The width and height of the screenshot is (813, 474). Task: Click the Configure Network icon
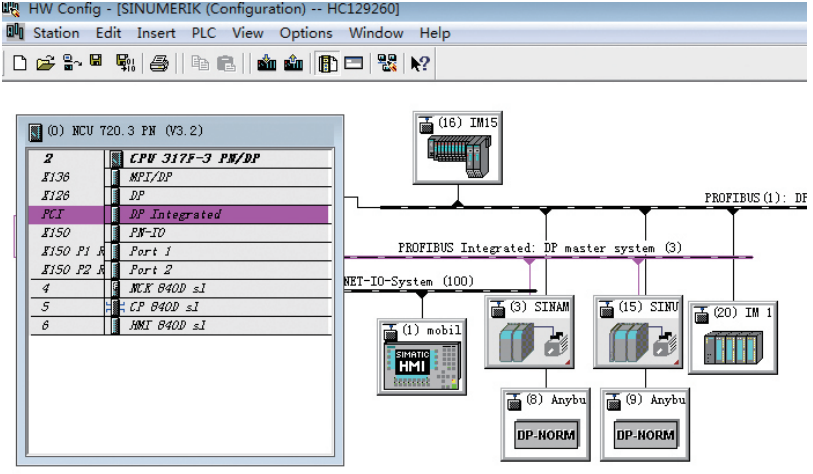point(386,63)
